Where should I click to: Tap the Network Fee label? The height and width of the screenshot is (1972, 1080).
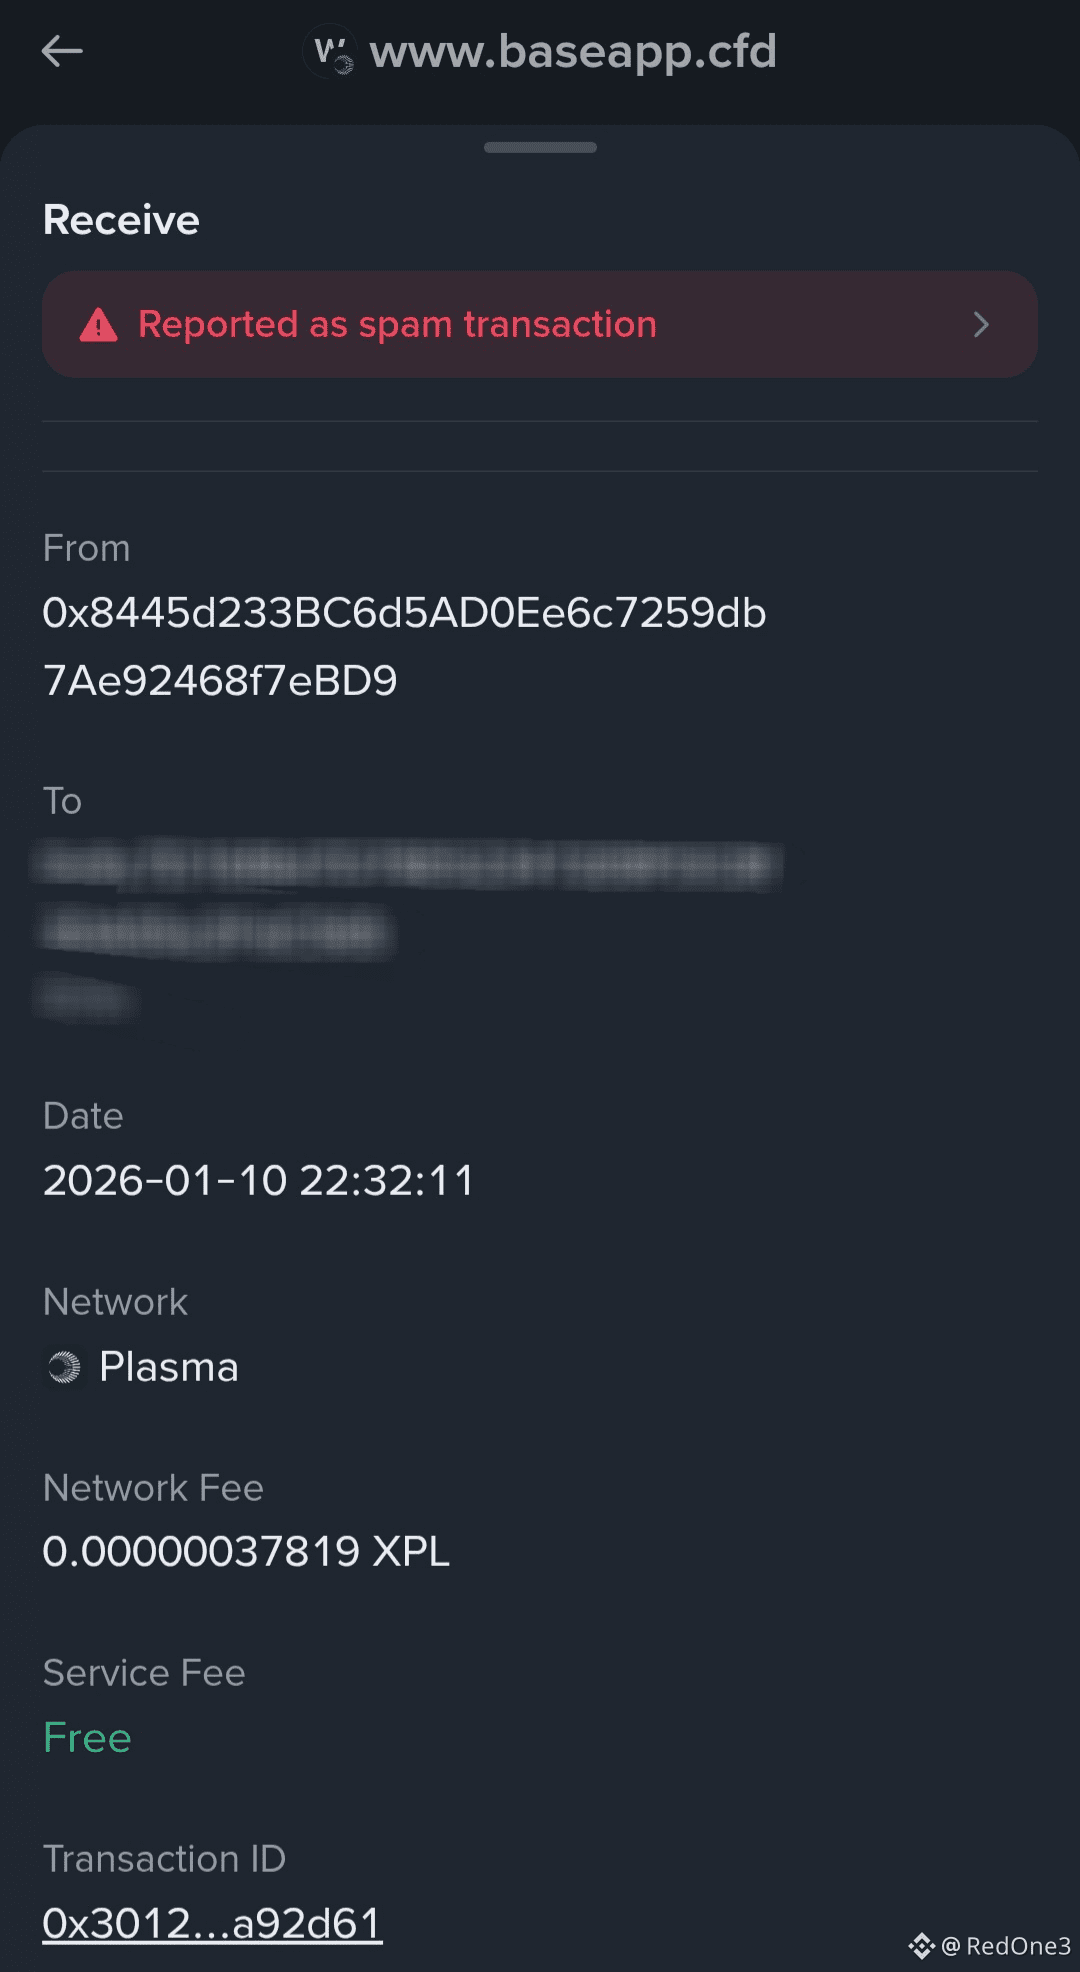tap(153, 1488)
